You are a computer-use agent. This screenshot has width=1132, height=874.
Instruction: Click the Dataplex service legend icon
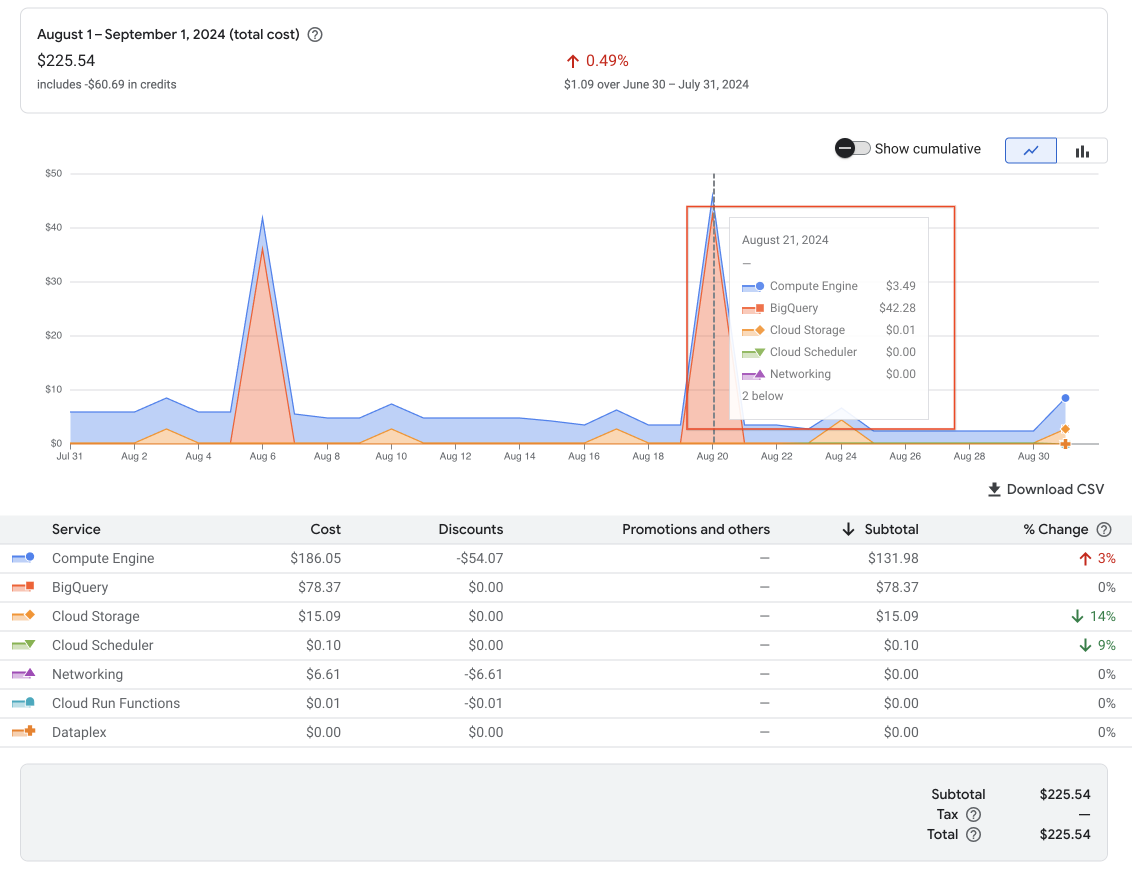pyautogui.click(x=23, y=732)
